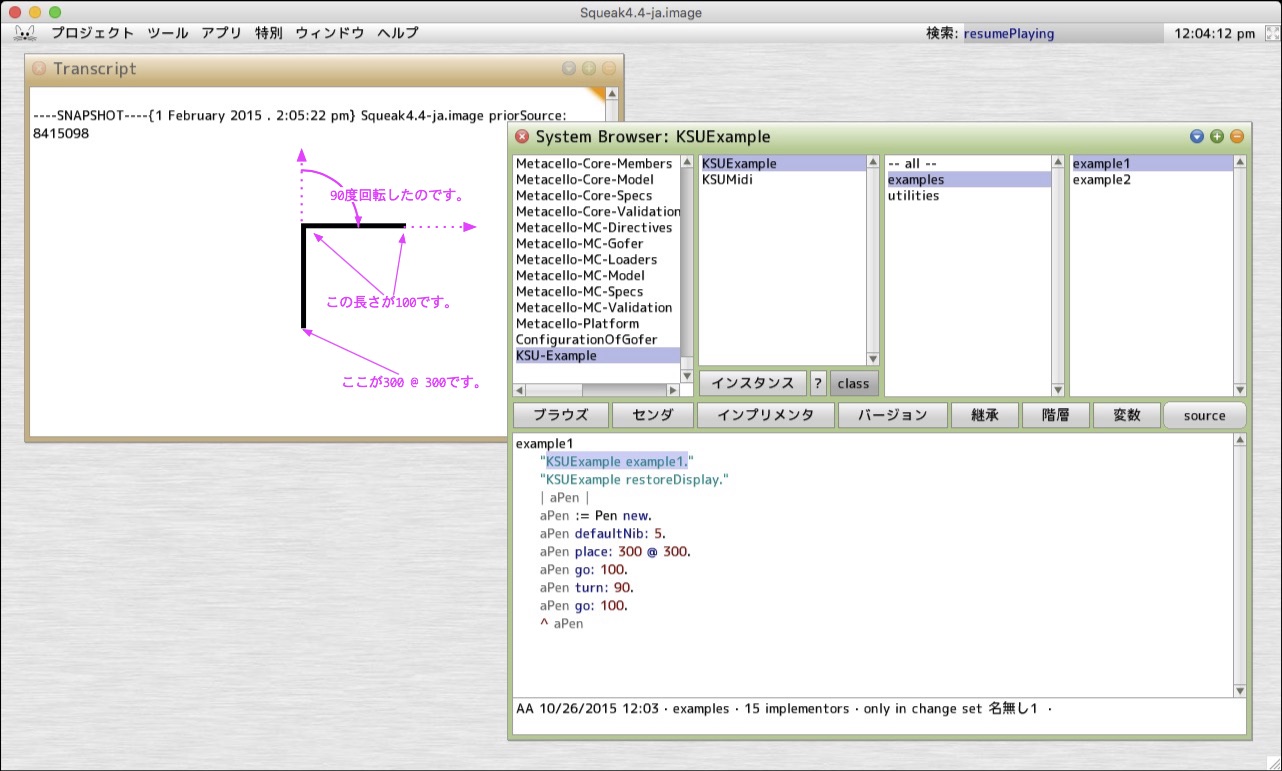Collapse System Browser with orange icon
The height and width of the screenshot is (771, 1282).
tap(1237, 137)
